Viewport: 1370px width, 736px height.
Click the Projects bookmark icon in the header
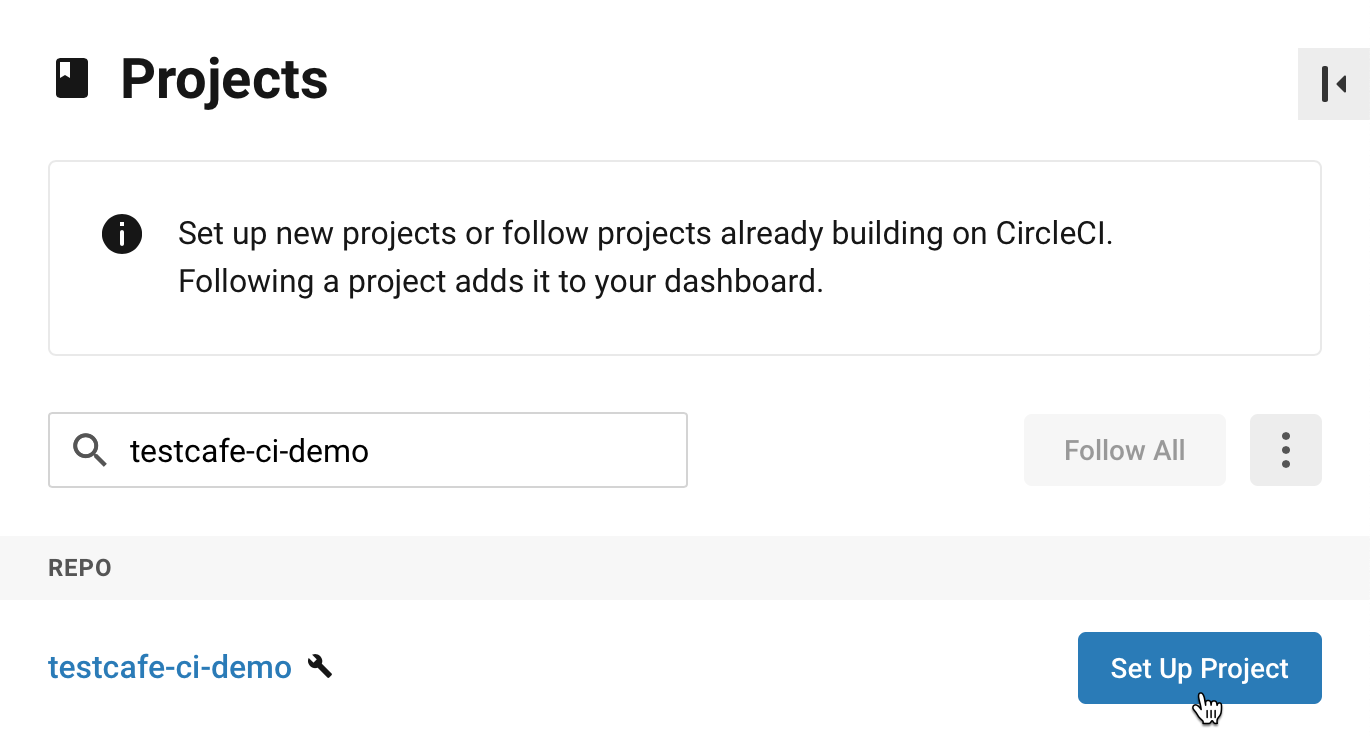pyautogui.click(x=70, y=78)
